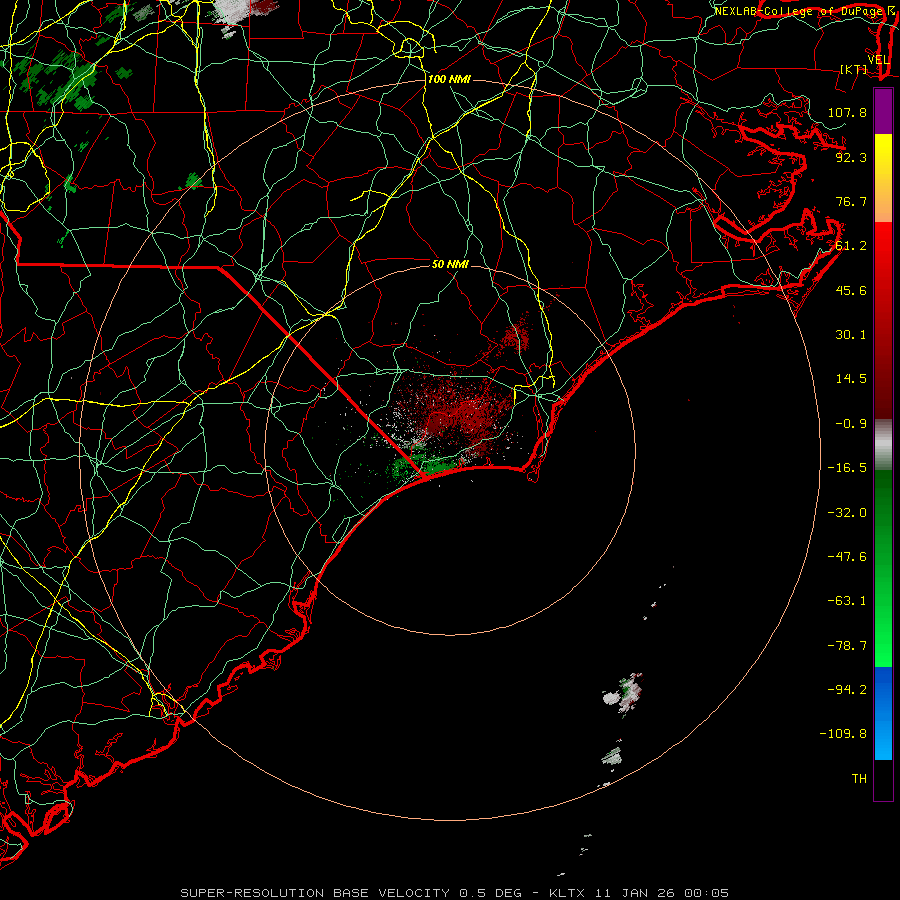Click the 30.1 legend value
Viewport: 900px width, 900px height.
tap(851, 335)
